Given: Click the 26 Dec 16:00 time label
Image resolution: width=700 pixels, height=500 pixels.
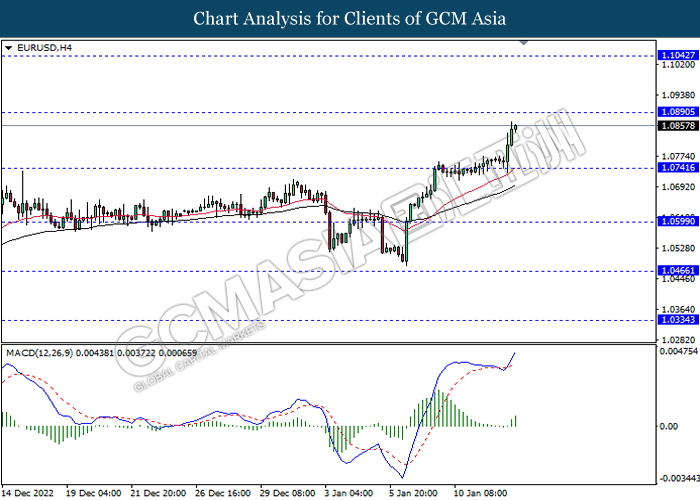Looking at the screenshot, I should point(223,493).
